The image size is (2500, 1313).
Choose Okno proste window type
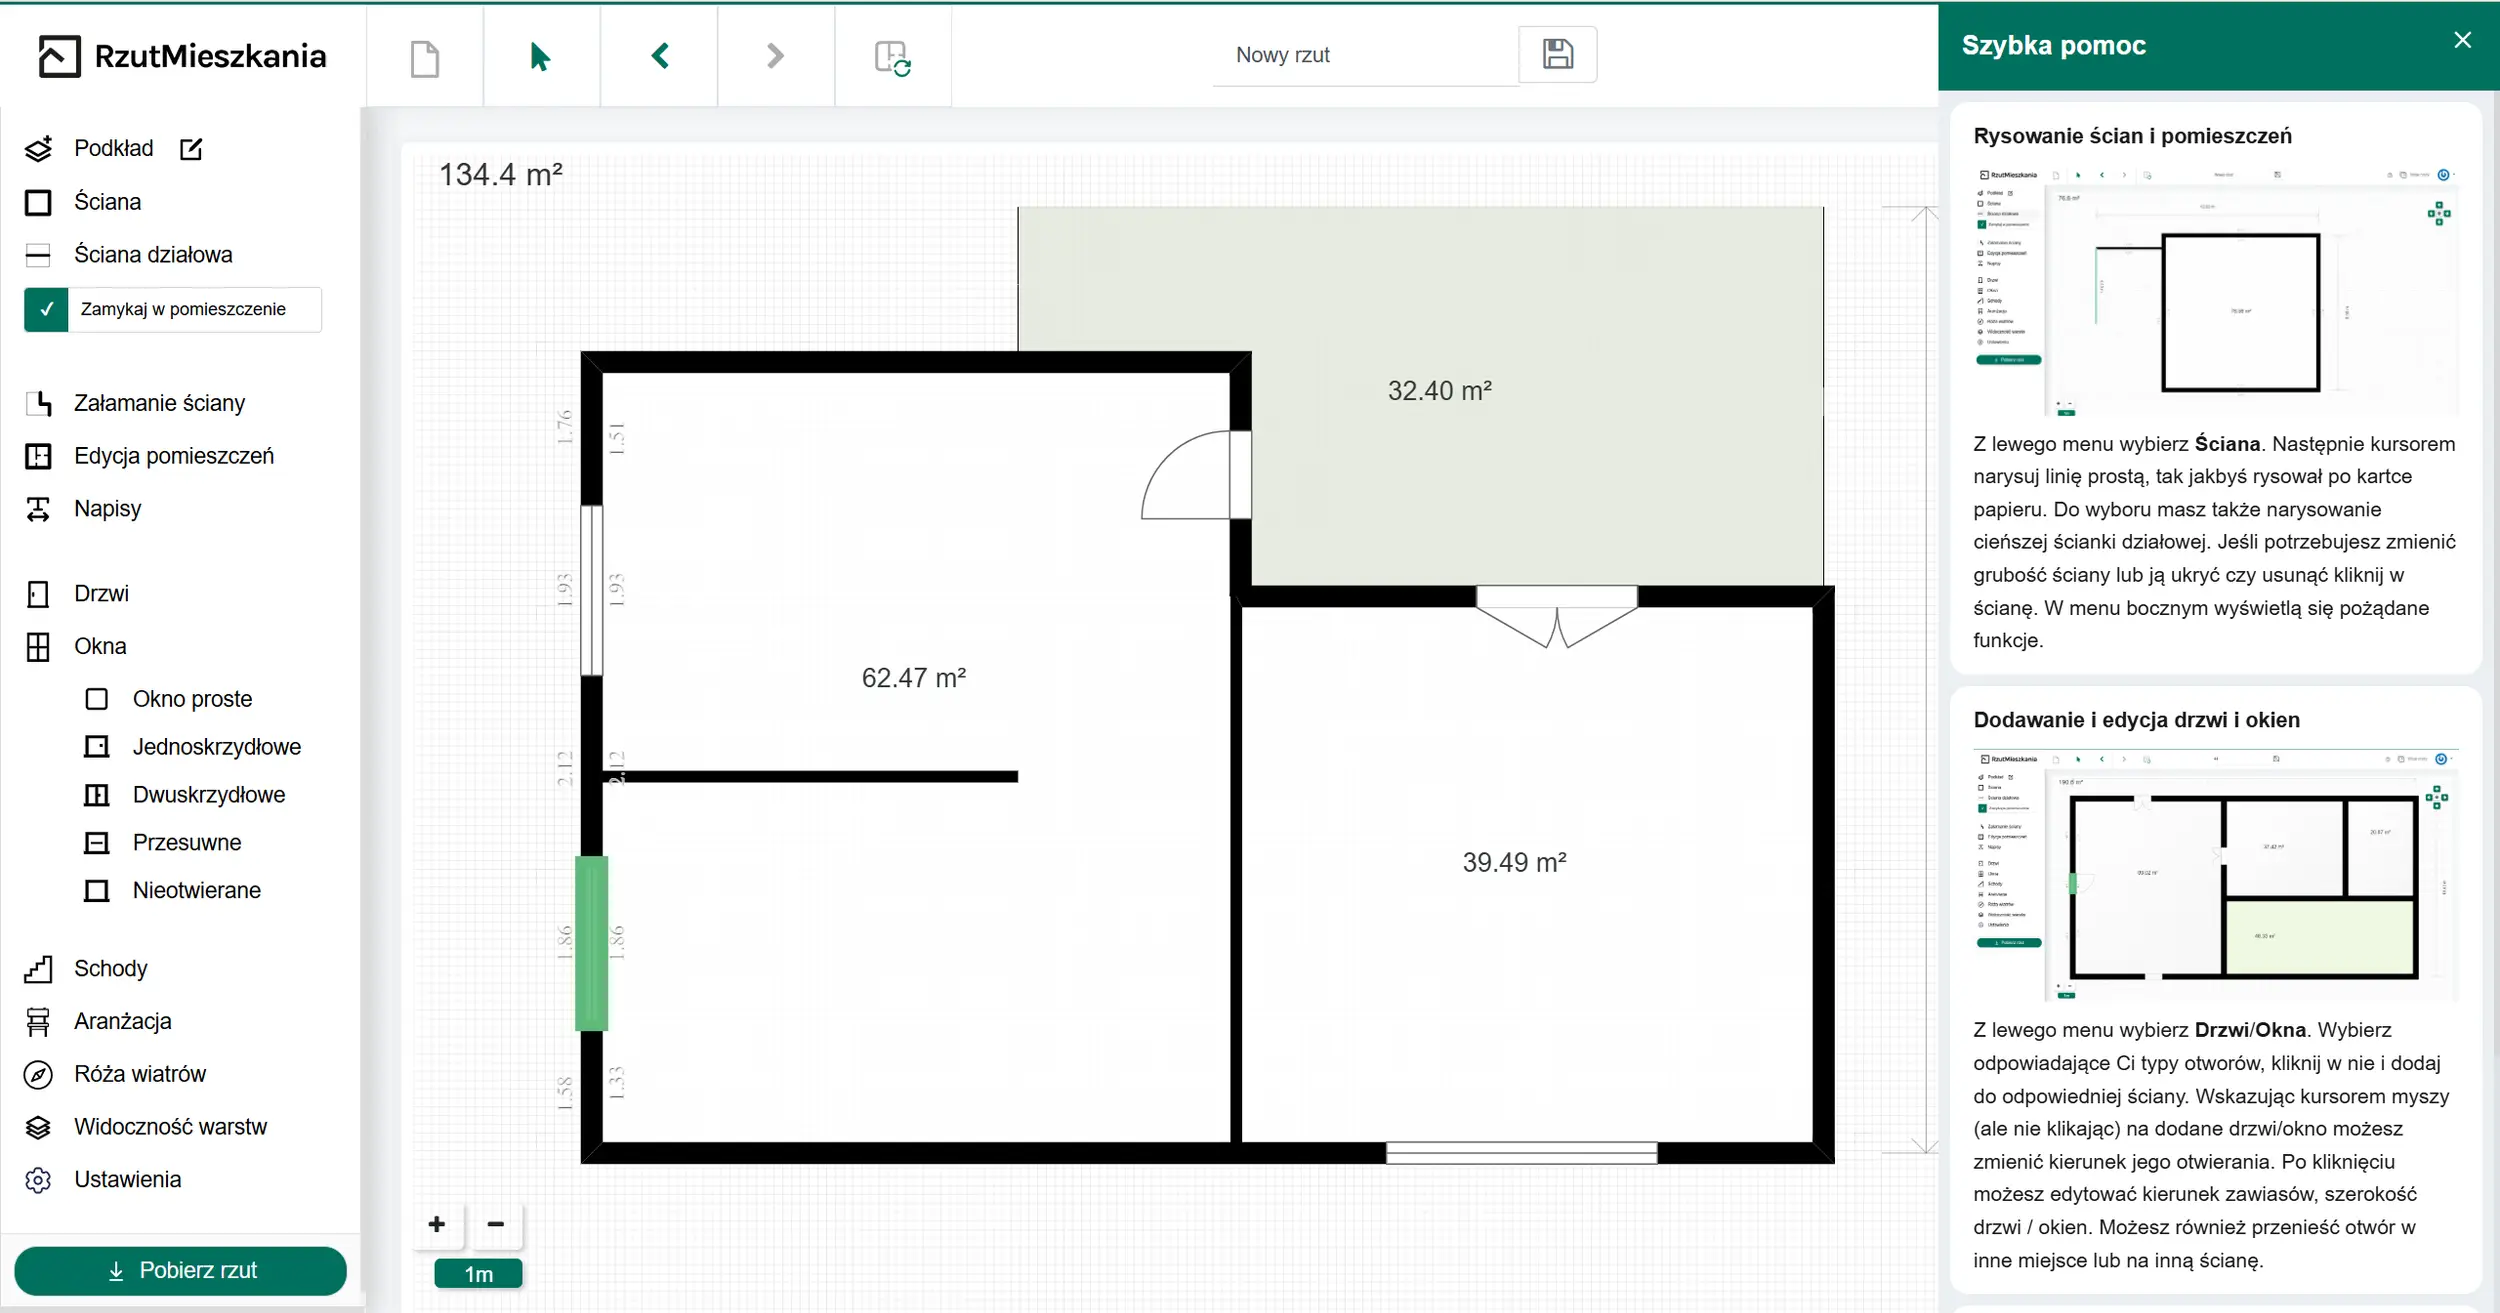click(x=192, y=699)
